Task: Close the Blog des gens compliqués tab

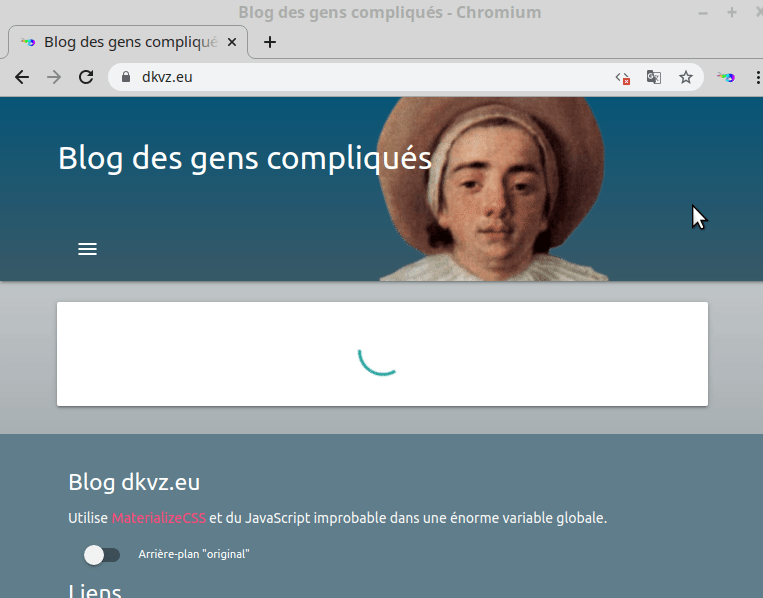Action: click(x=233, y=42)
